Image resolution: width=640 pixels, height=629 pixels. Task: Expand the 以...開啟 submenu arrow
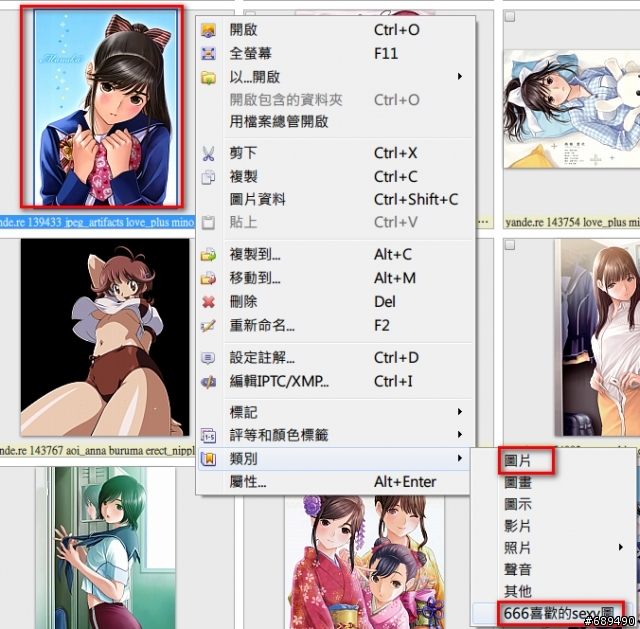pos(460,77)
